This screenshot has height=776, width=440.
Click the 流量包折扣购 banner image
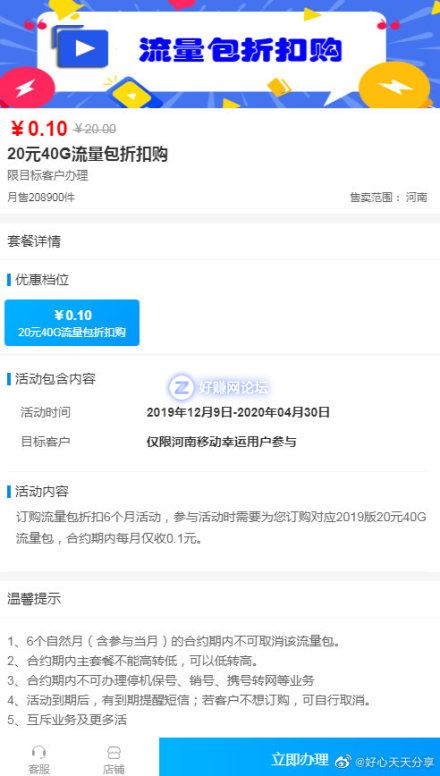click(x=220, y=53)
